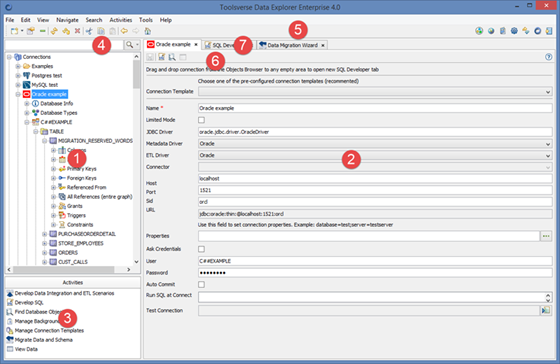The height and width of the screenshot is (364, 560).
Task: Open the Metadata Driver dropdown
Action: click(x=548, y=144)
